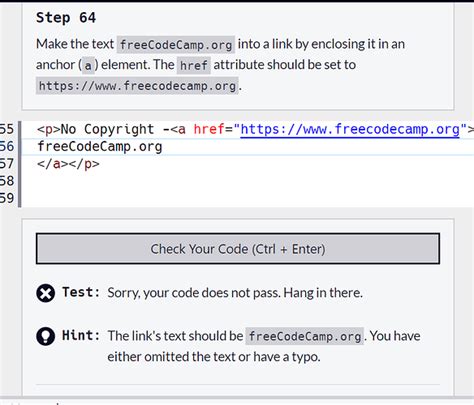Click the closing </a></p> tags on line 57

[68, 164]
